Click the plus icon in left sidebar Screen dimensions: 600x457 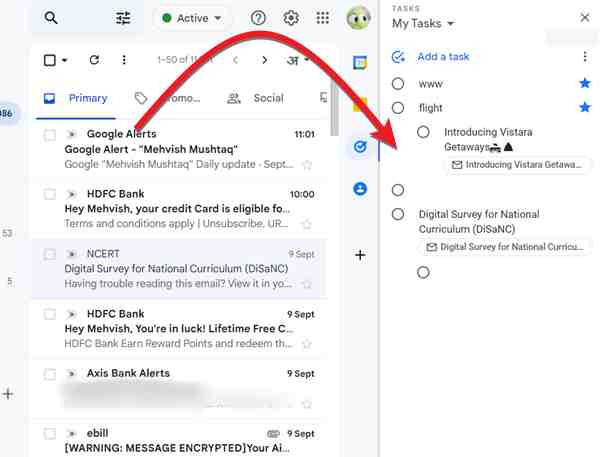click(x=8, y=394)
